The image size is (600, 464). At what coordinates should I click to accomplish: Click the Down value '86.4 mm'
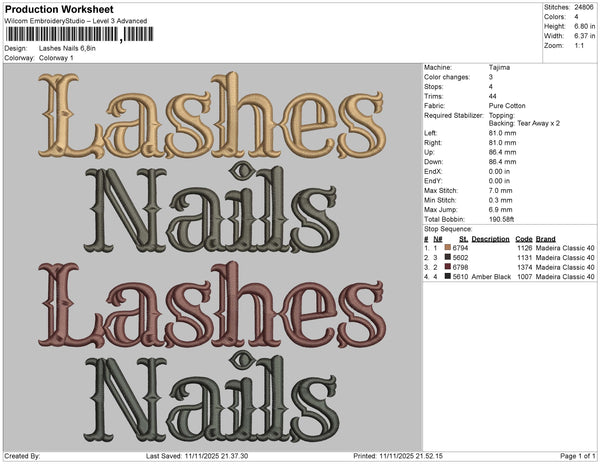point(502,162)
